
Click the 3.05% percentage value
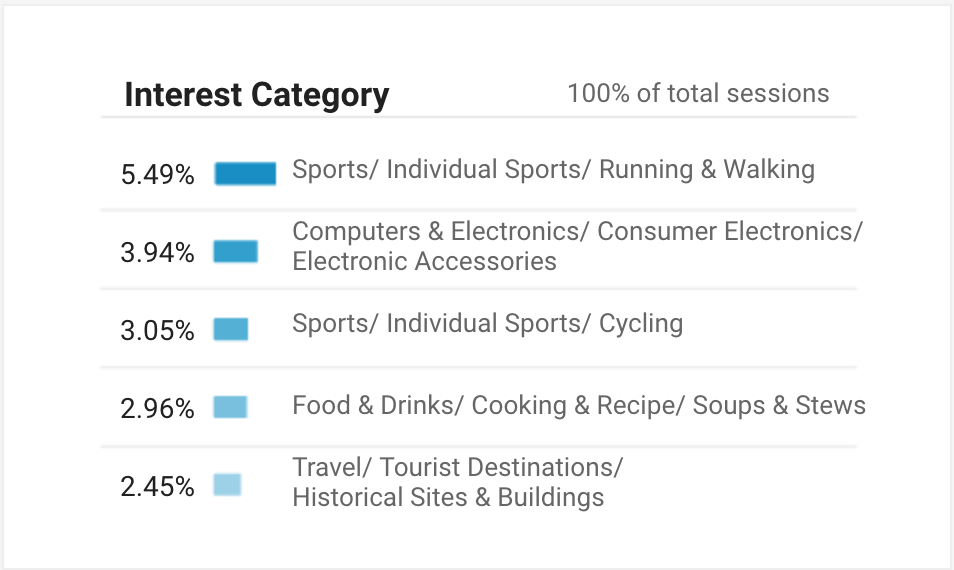pyautogui.click(x=157, y=331)
